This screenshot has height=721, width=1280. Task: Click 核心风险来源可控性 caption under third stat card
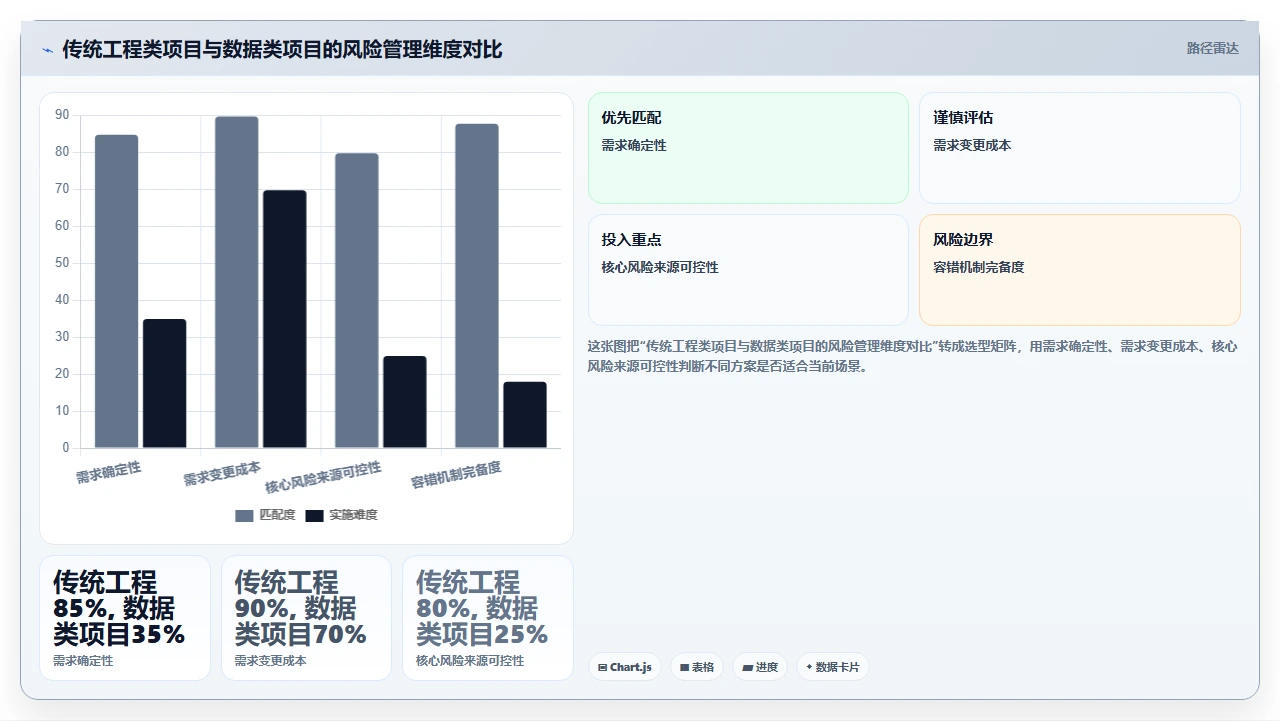coord(470,661)
